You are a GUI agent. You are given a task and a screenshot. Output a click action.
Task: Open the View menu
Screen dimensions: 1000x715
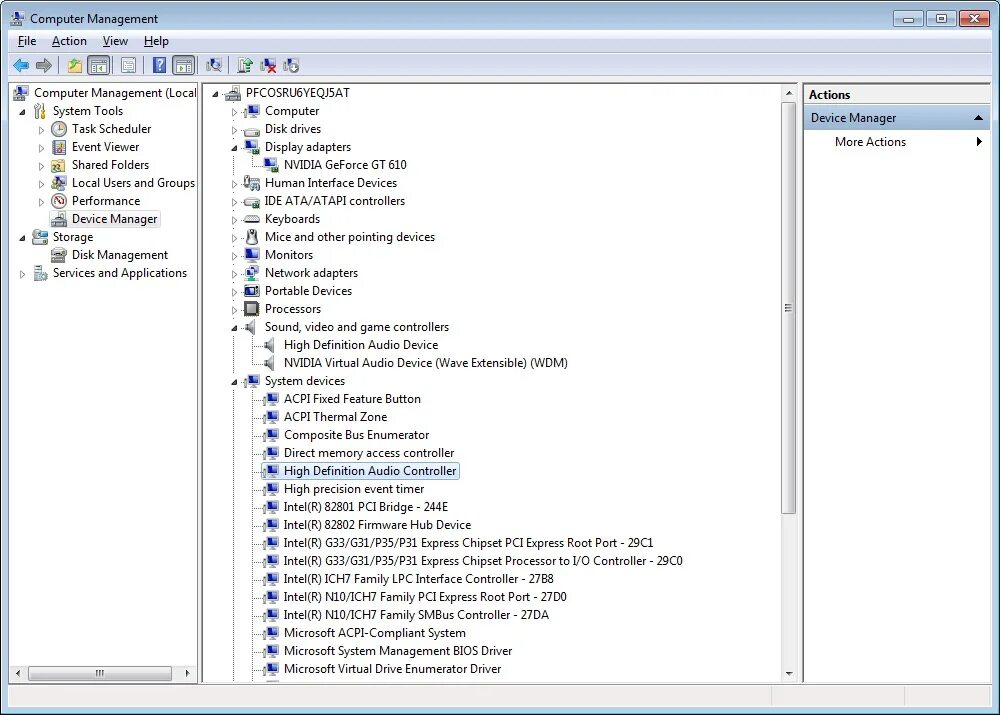pyautogui.click(x=115, y=41)
